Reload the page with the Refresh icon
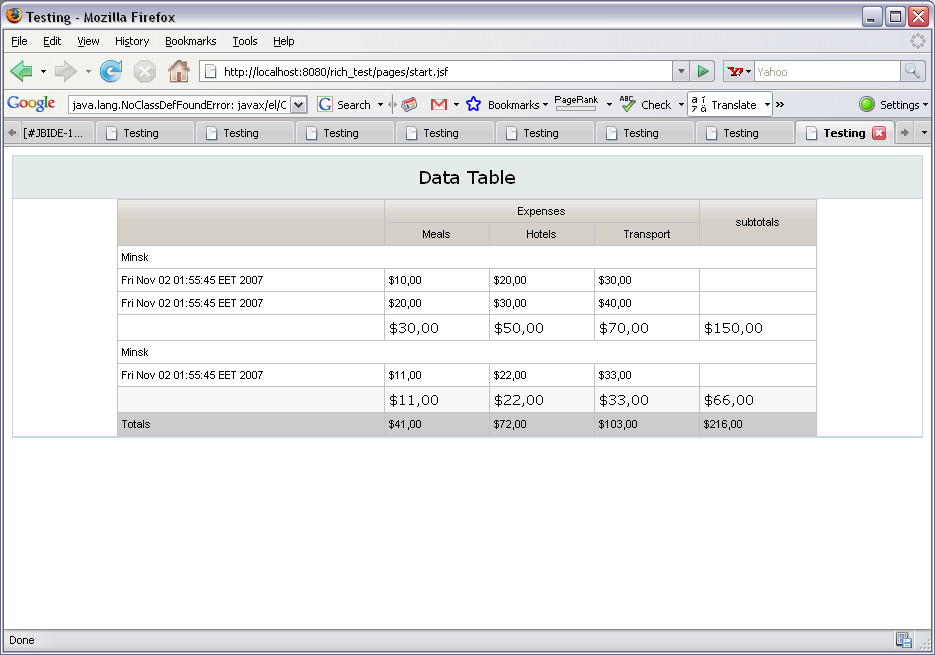 pos(111,72)
